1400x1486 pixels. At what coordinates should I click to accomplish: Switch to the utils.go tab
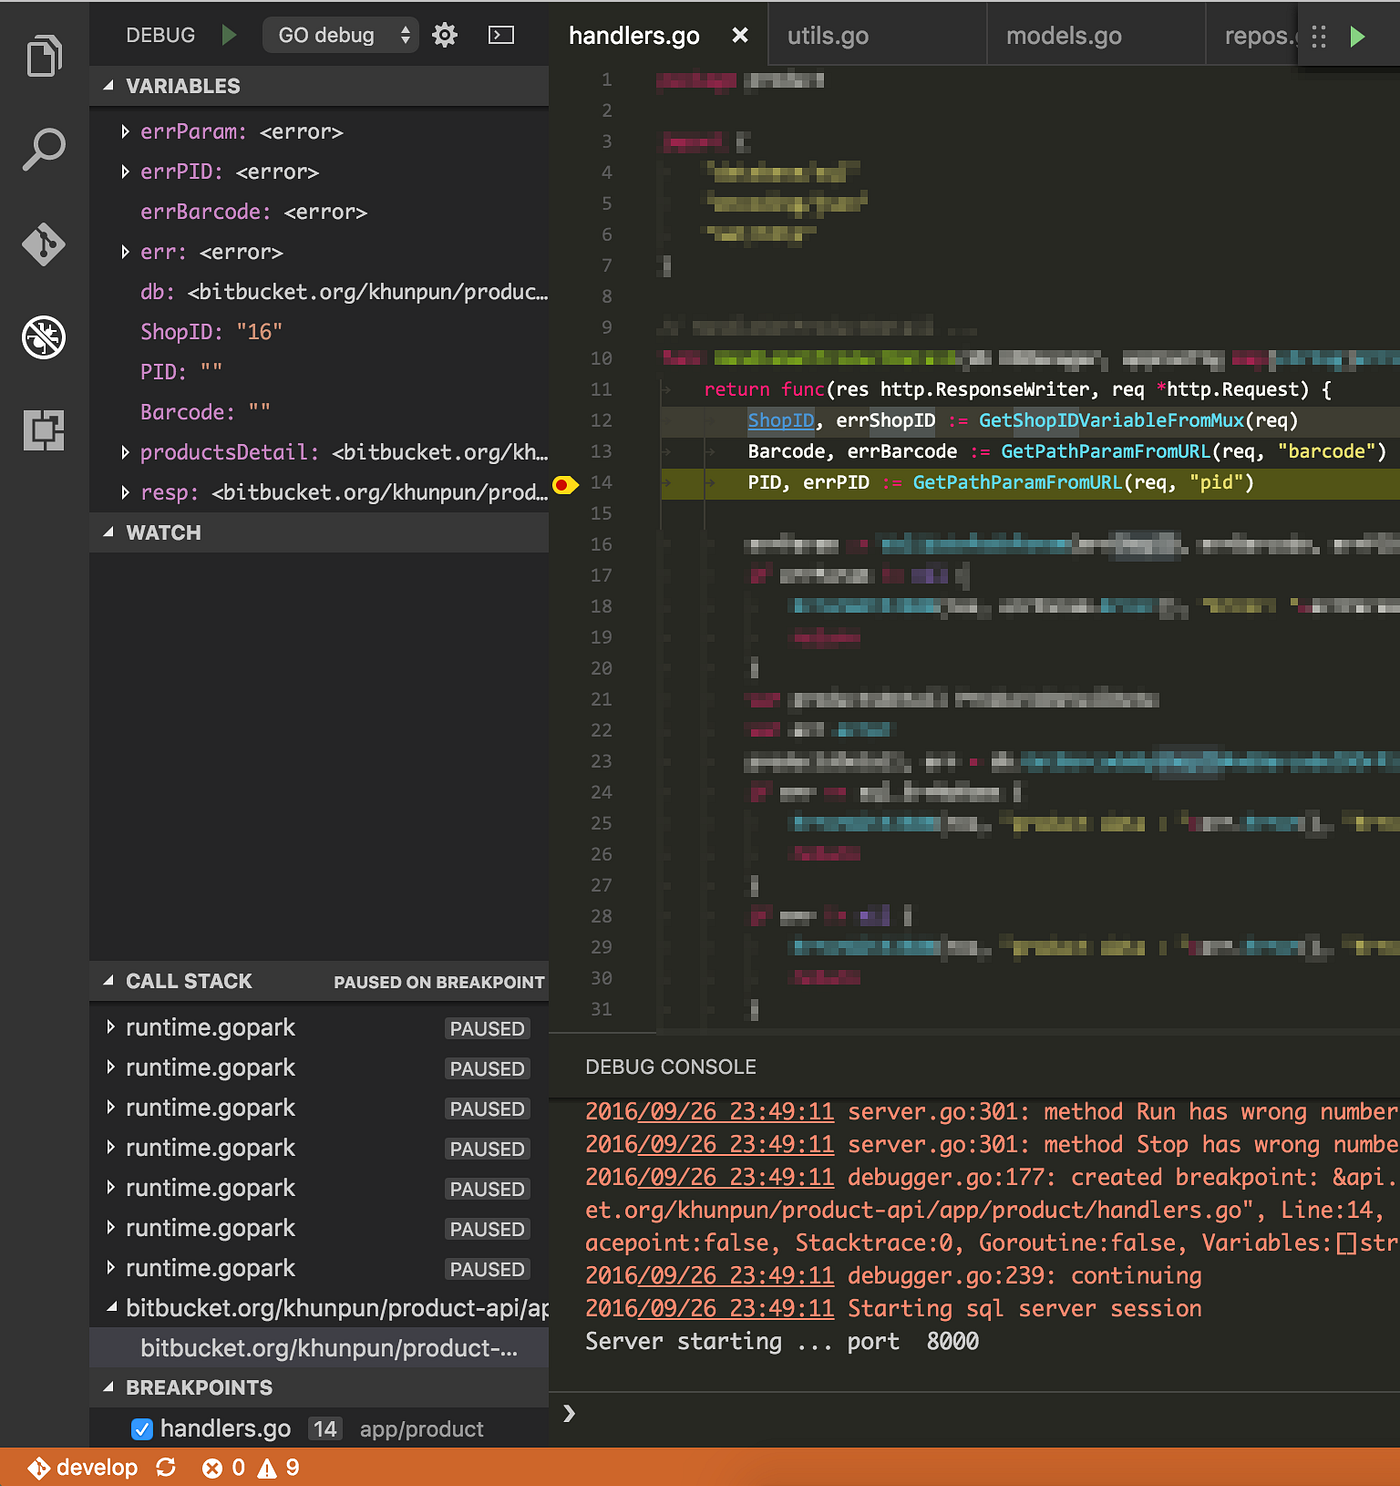[x=827, y=34]
